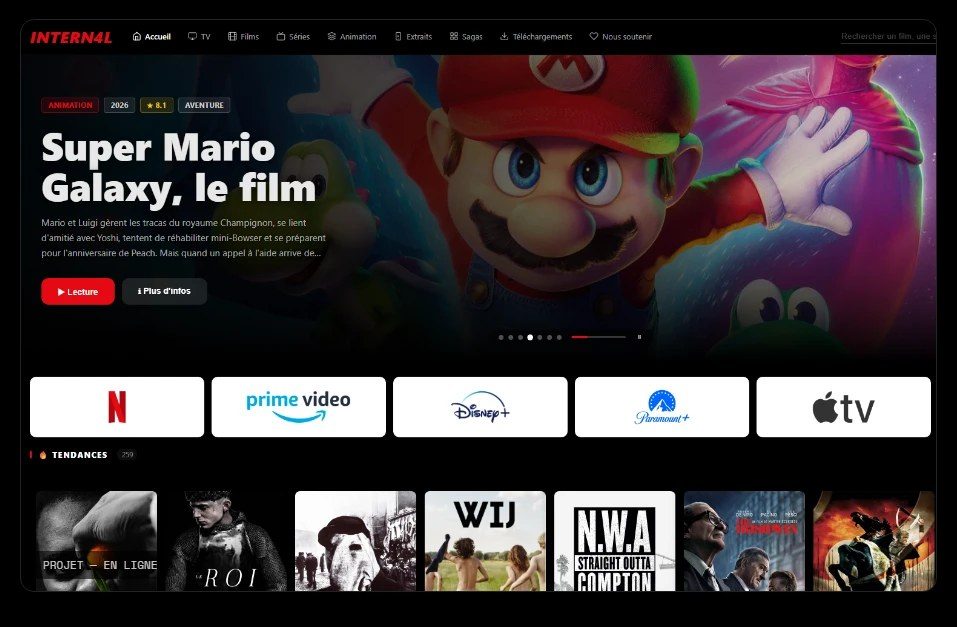Image resolution: width=957 pixels, height=627 pixels.
Task: Click the 8.1 star rating badge
Action: click(157, 105)
